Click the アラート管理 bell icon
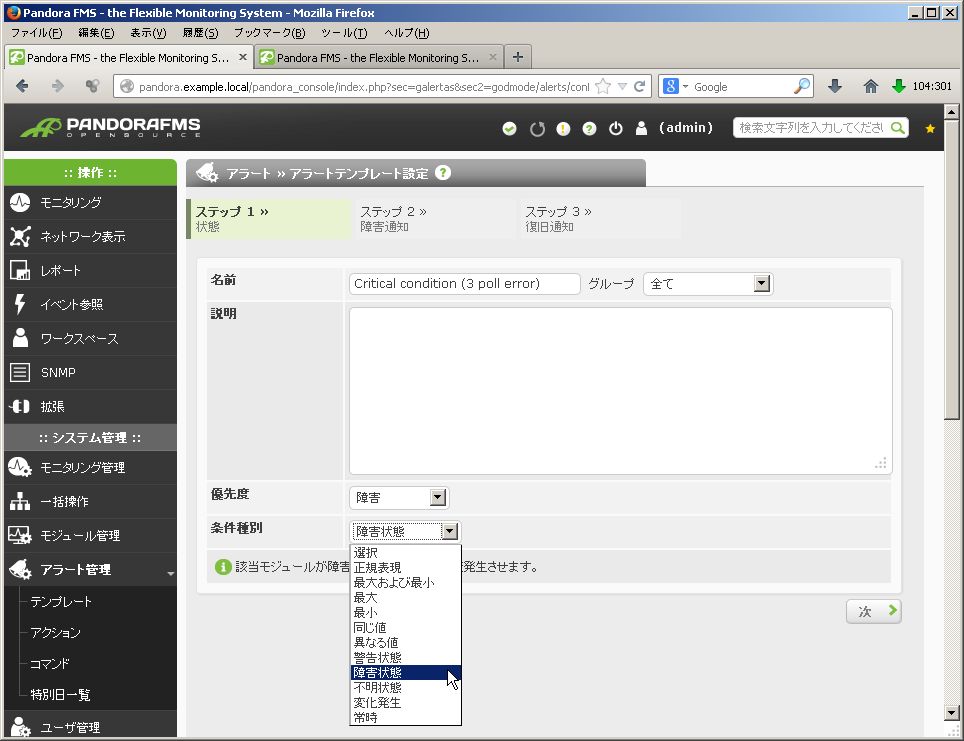 (20, 569)
